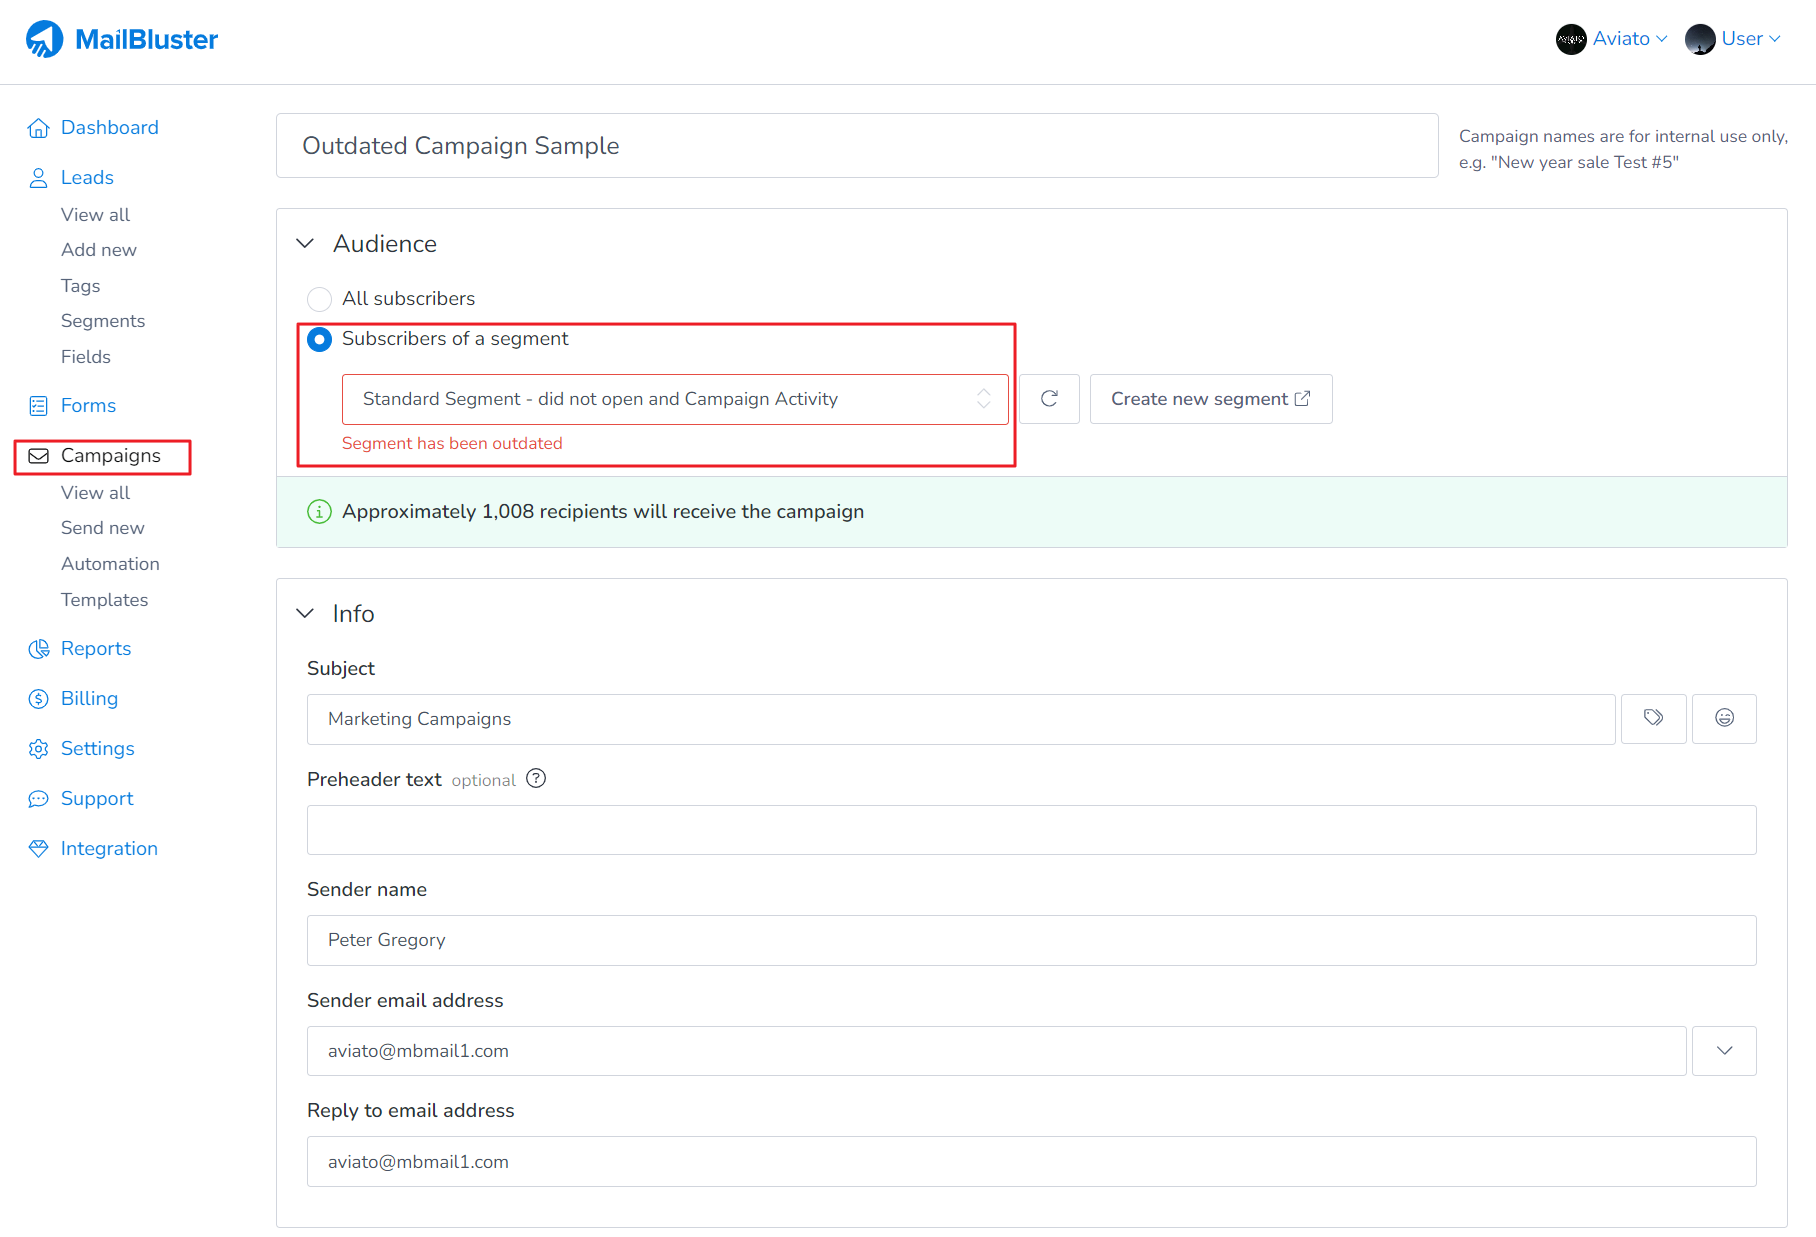Viewport: 1816px width, 1237px height.
Task: Click the Sender name input field
Action: pos(1031,940)
